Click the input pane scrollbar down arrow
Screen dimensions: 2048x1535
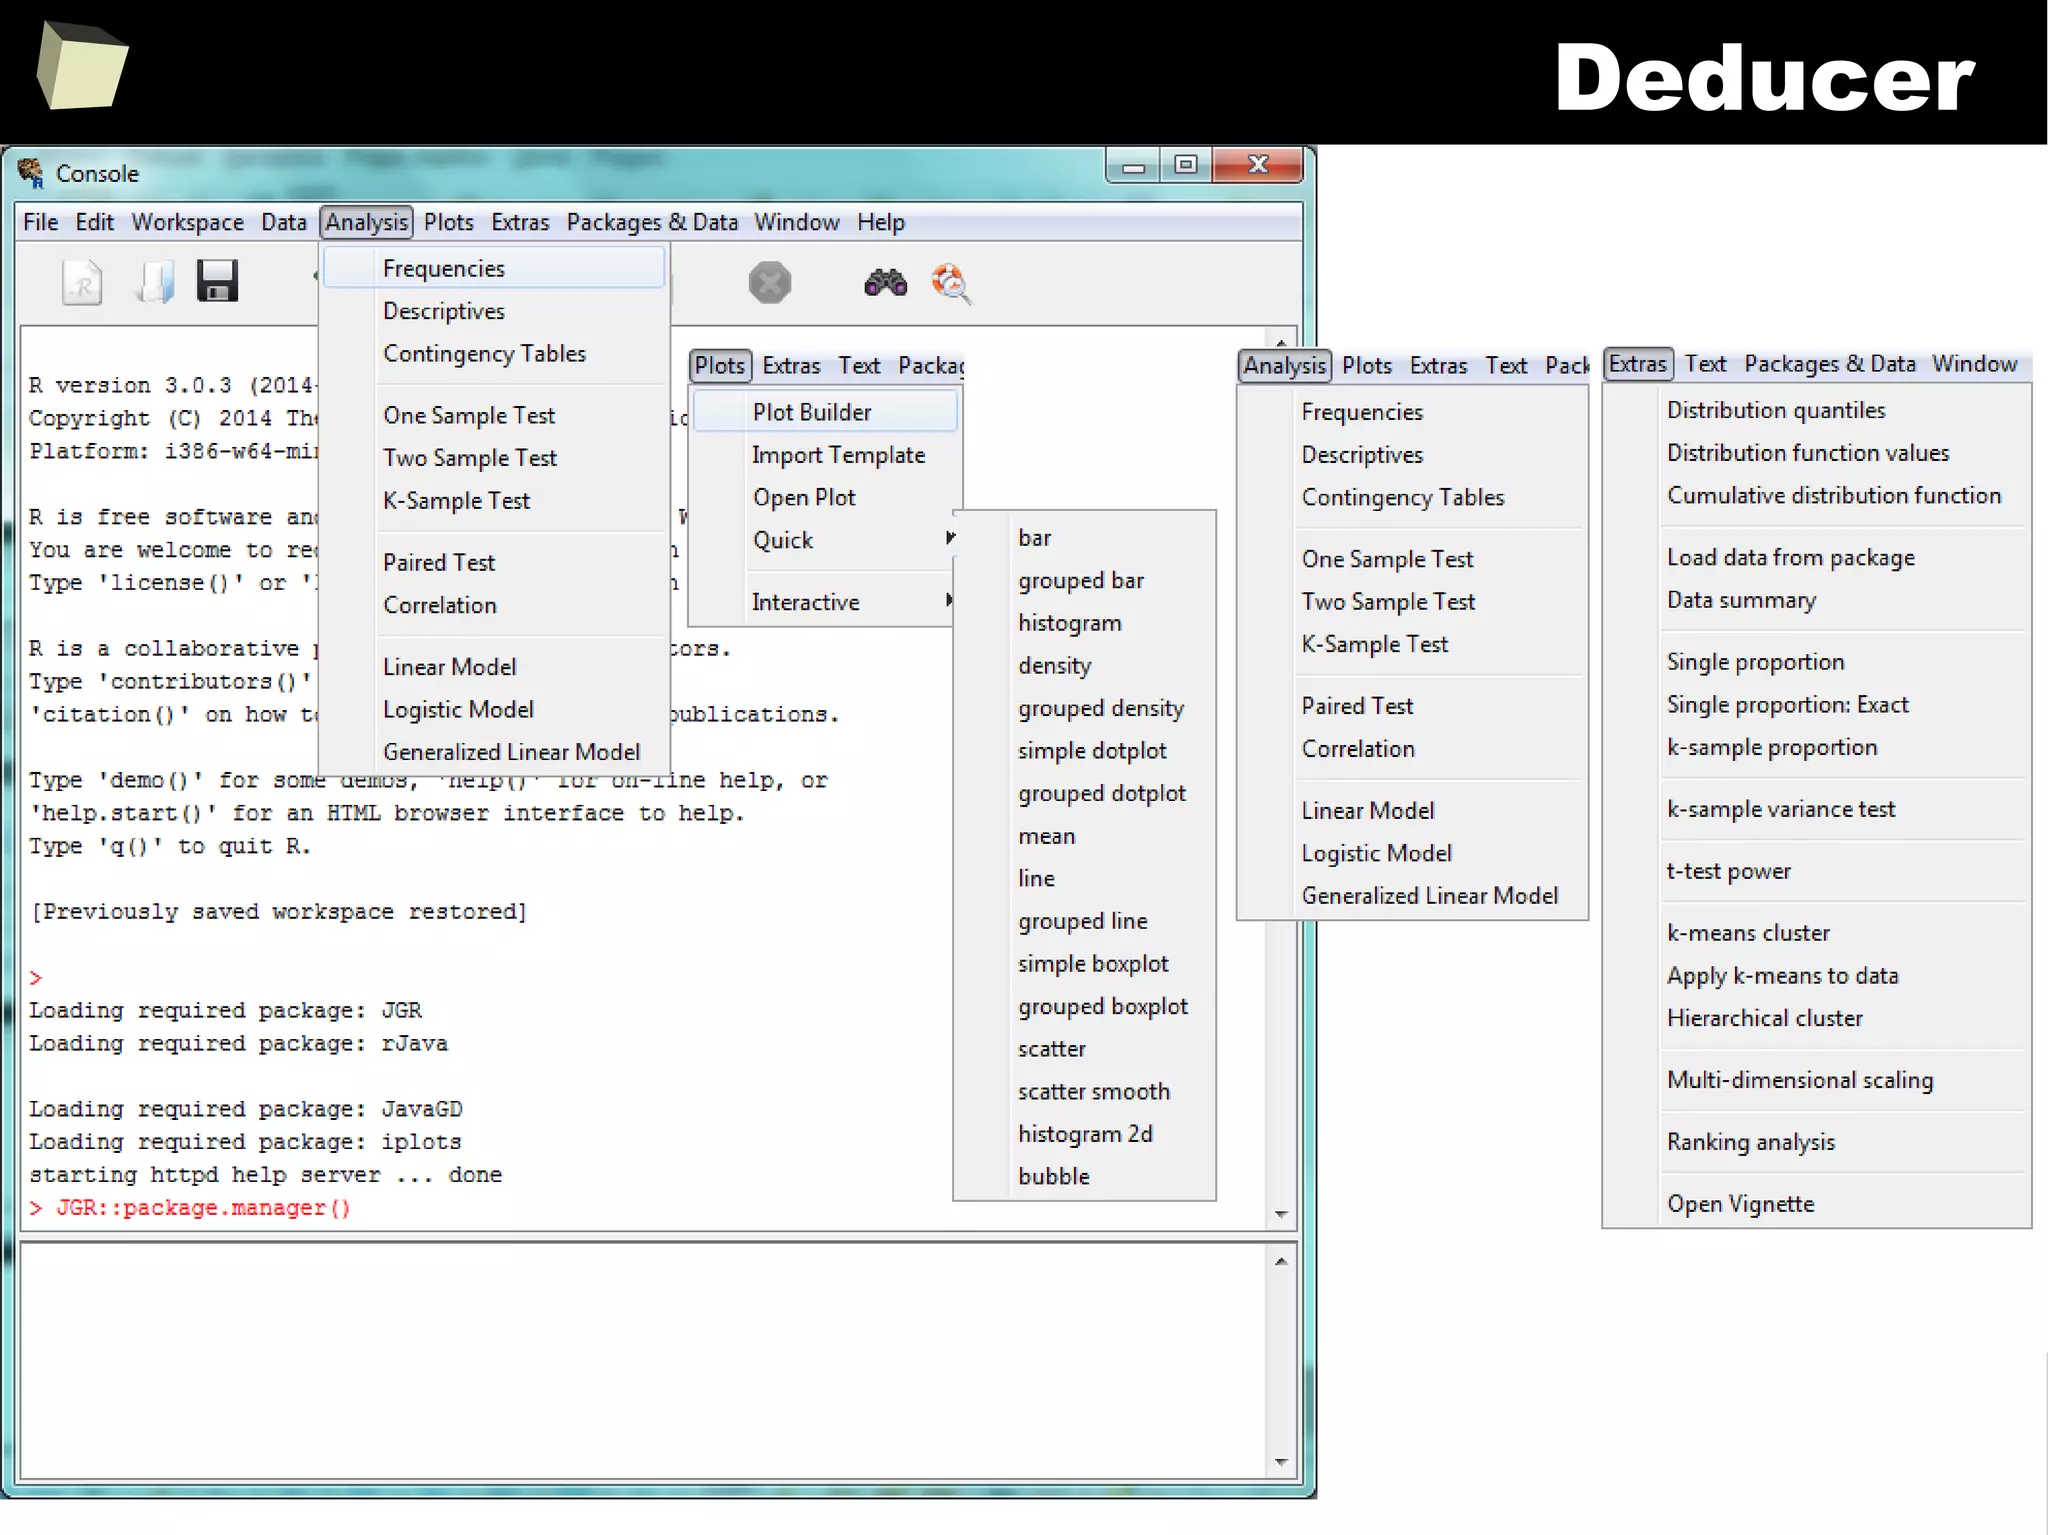[1281, 1462]
